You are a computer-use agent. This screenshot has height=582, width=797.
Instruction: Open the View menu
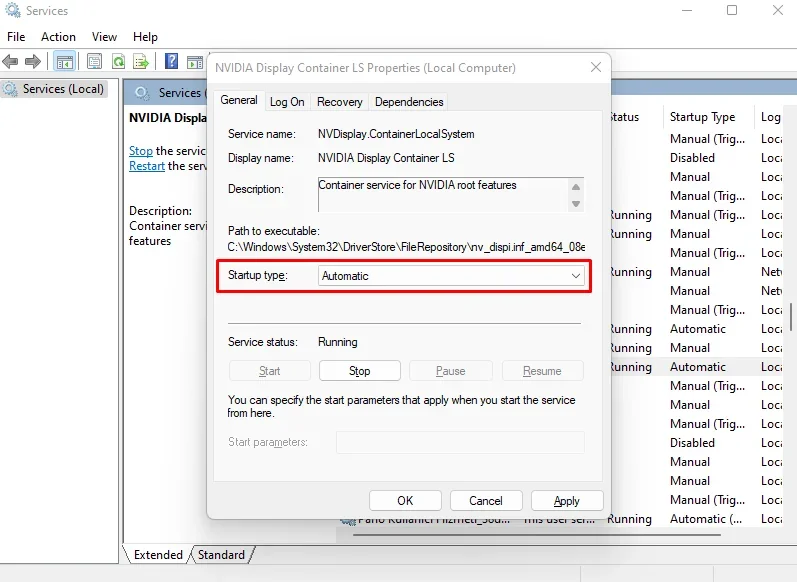[x=104, y=37]
